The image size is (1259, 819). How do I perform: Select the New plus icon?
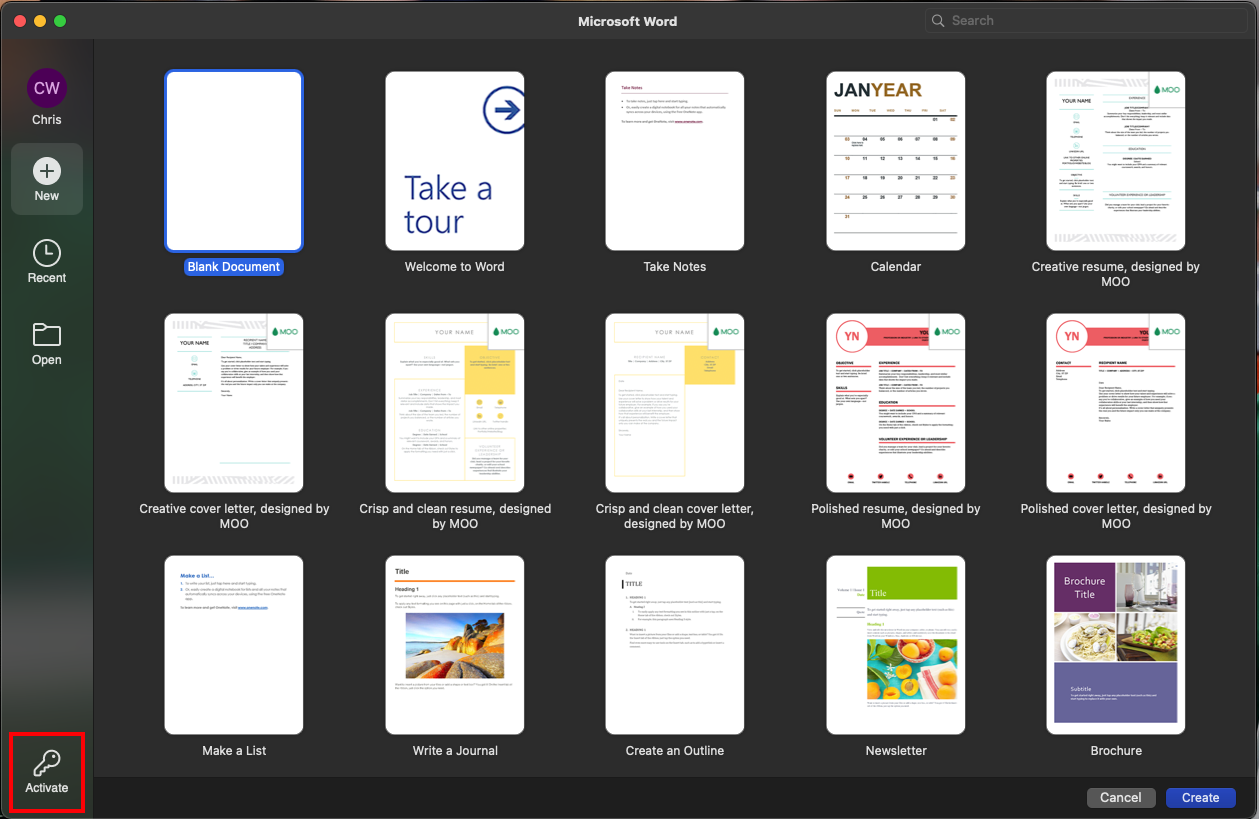(x=47, y=171)
